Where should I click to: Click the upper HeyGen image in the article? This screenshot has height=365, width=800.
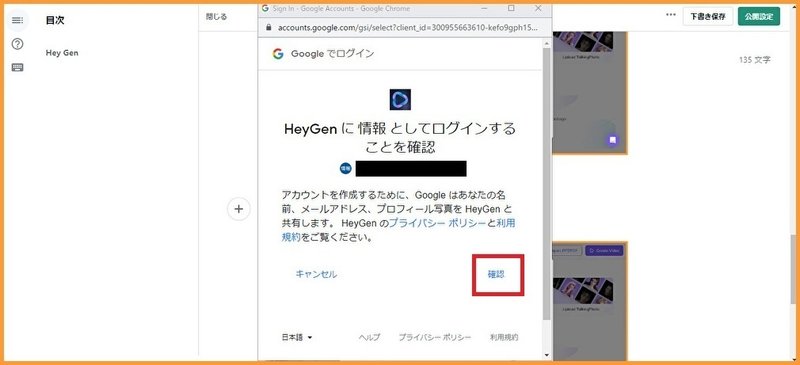pyautogui.click(x=590, y=92)
